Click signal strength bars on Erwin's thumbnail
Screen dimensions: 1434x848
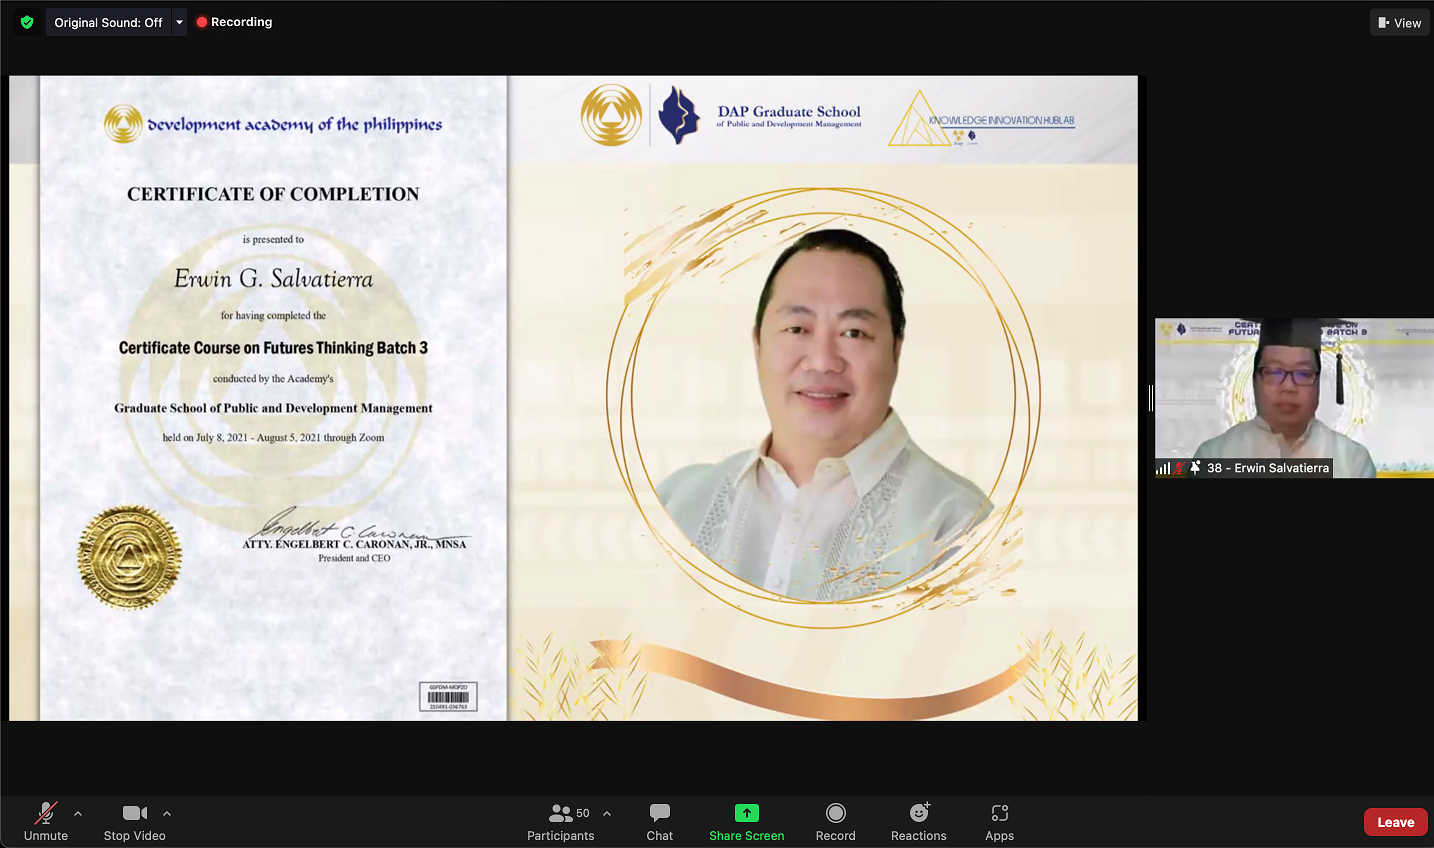(x=1163, y=468)
